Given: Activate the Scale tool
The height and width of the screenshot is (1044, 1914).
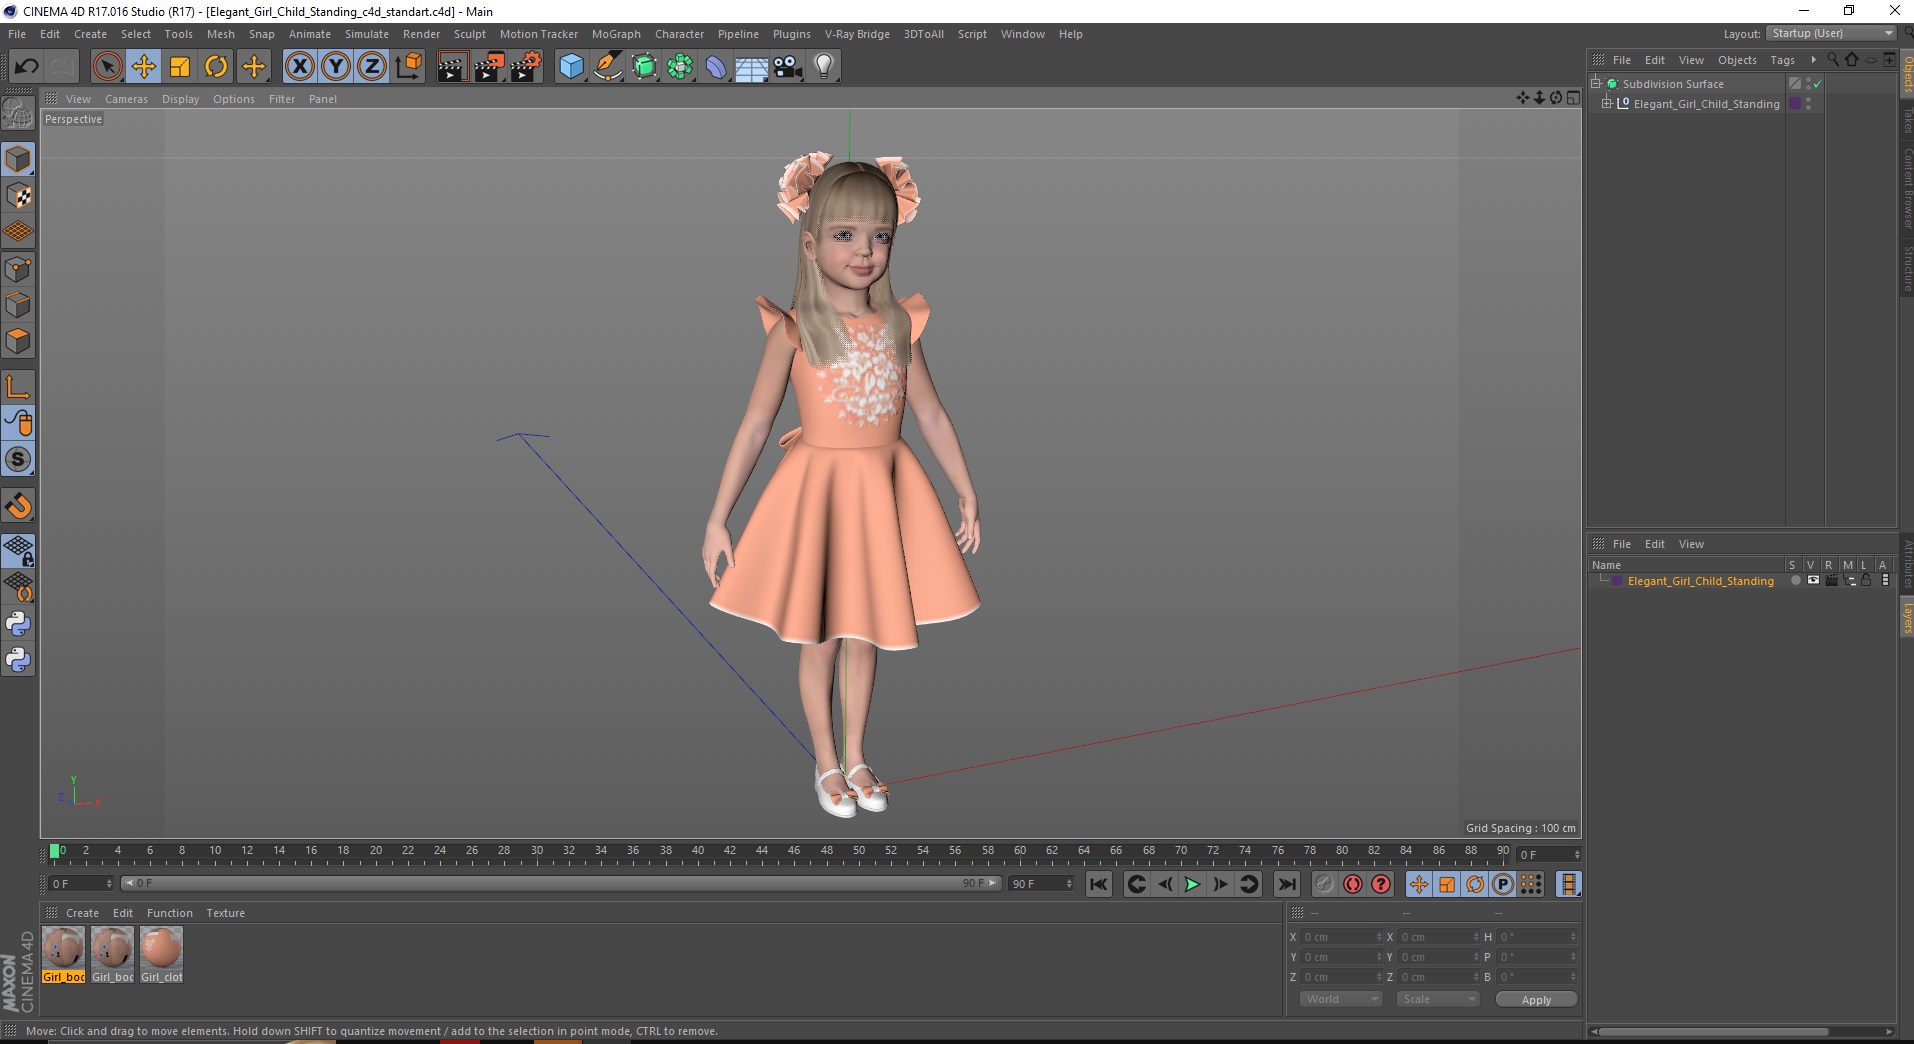Looking at the screenshot, I should tap(180, 67).
